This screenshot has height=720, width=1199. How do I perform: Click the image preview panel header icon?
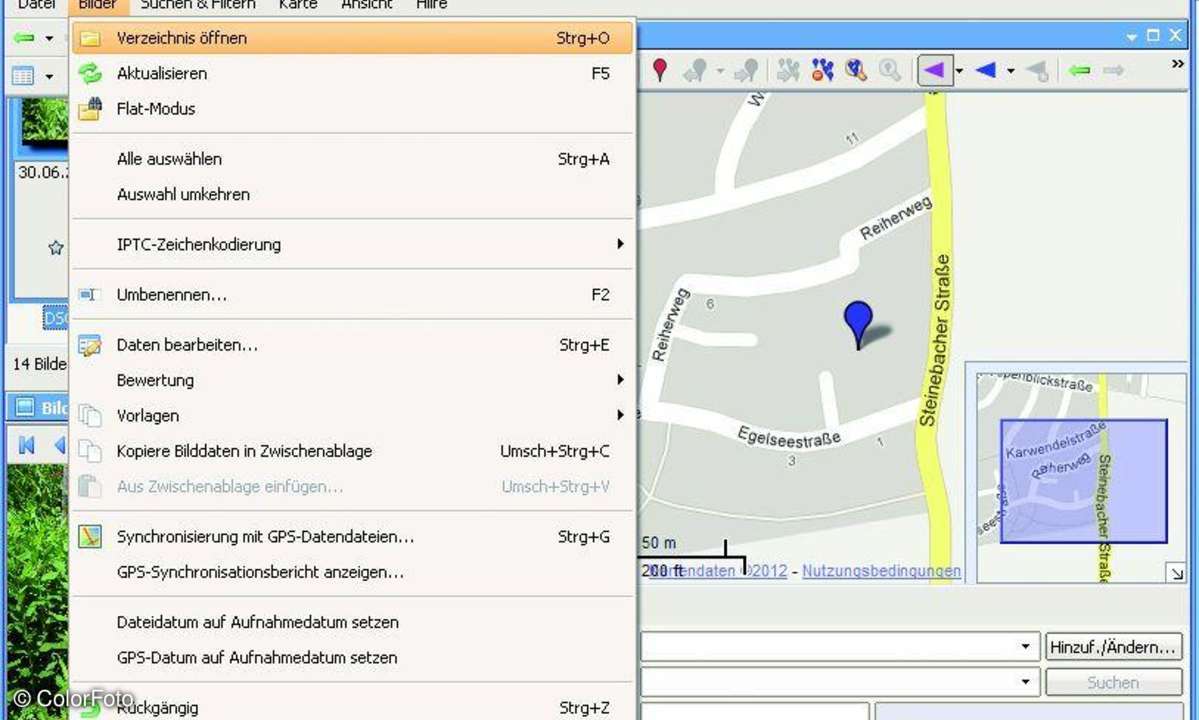pyautogui.click(x=25, y=407)
